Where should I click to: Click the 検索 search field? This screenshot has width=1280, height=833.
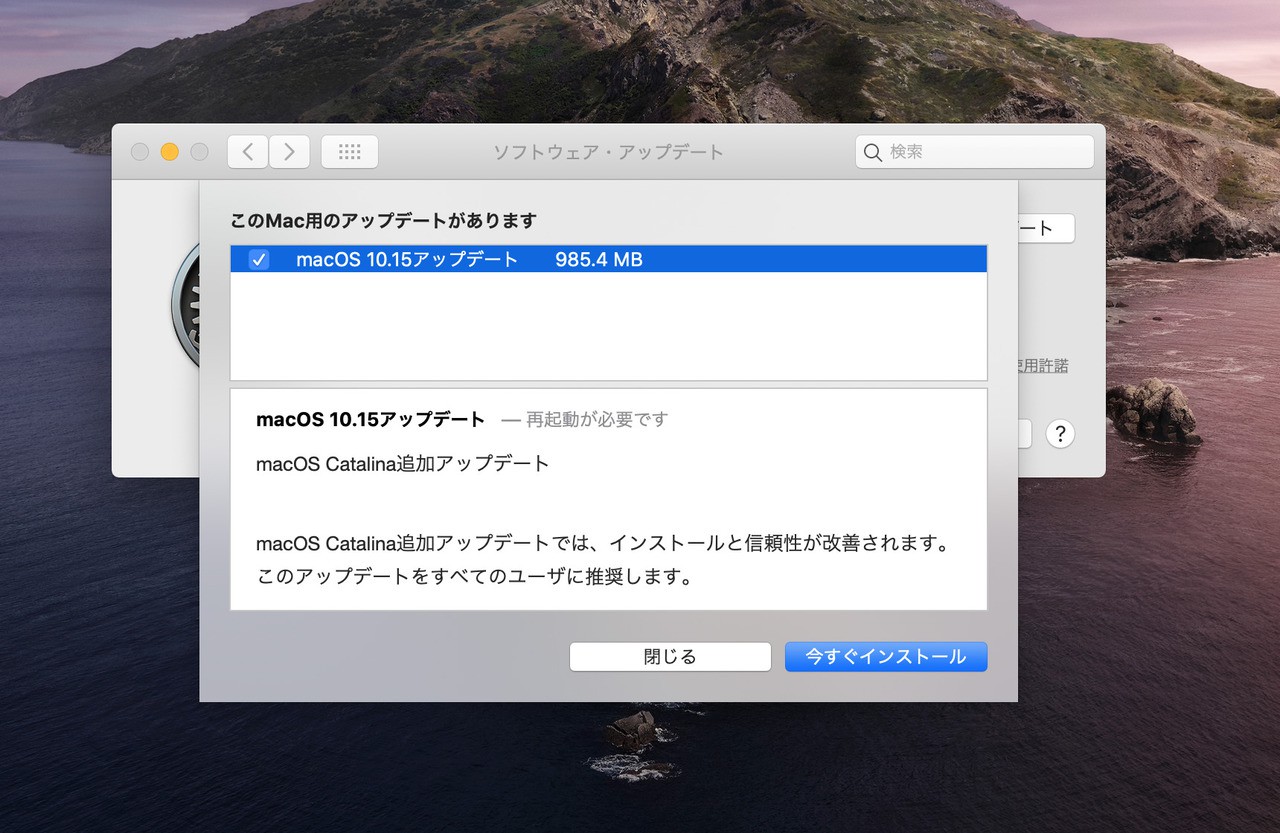[974, 152]
